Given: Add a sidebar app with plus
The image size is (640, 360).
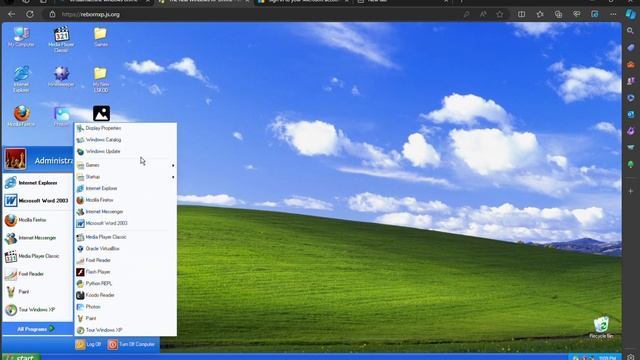Looking at the screenshot, I should tap(631, 191).
